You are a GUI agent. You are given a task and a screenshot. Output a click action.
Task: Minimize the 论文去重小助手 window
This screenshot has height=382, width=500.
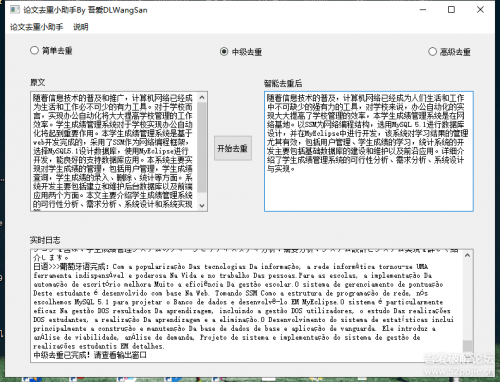tap(423, 10)
